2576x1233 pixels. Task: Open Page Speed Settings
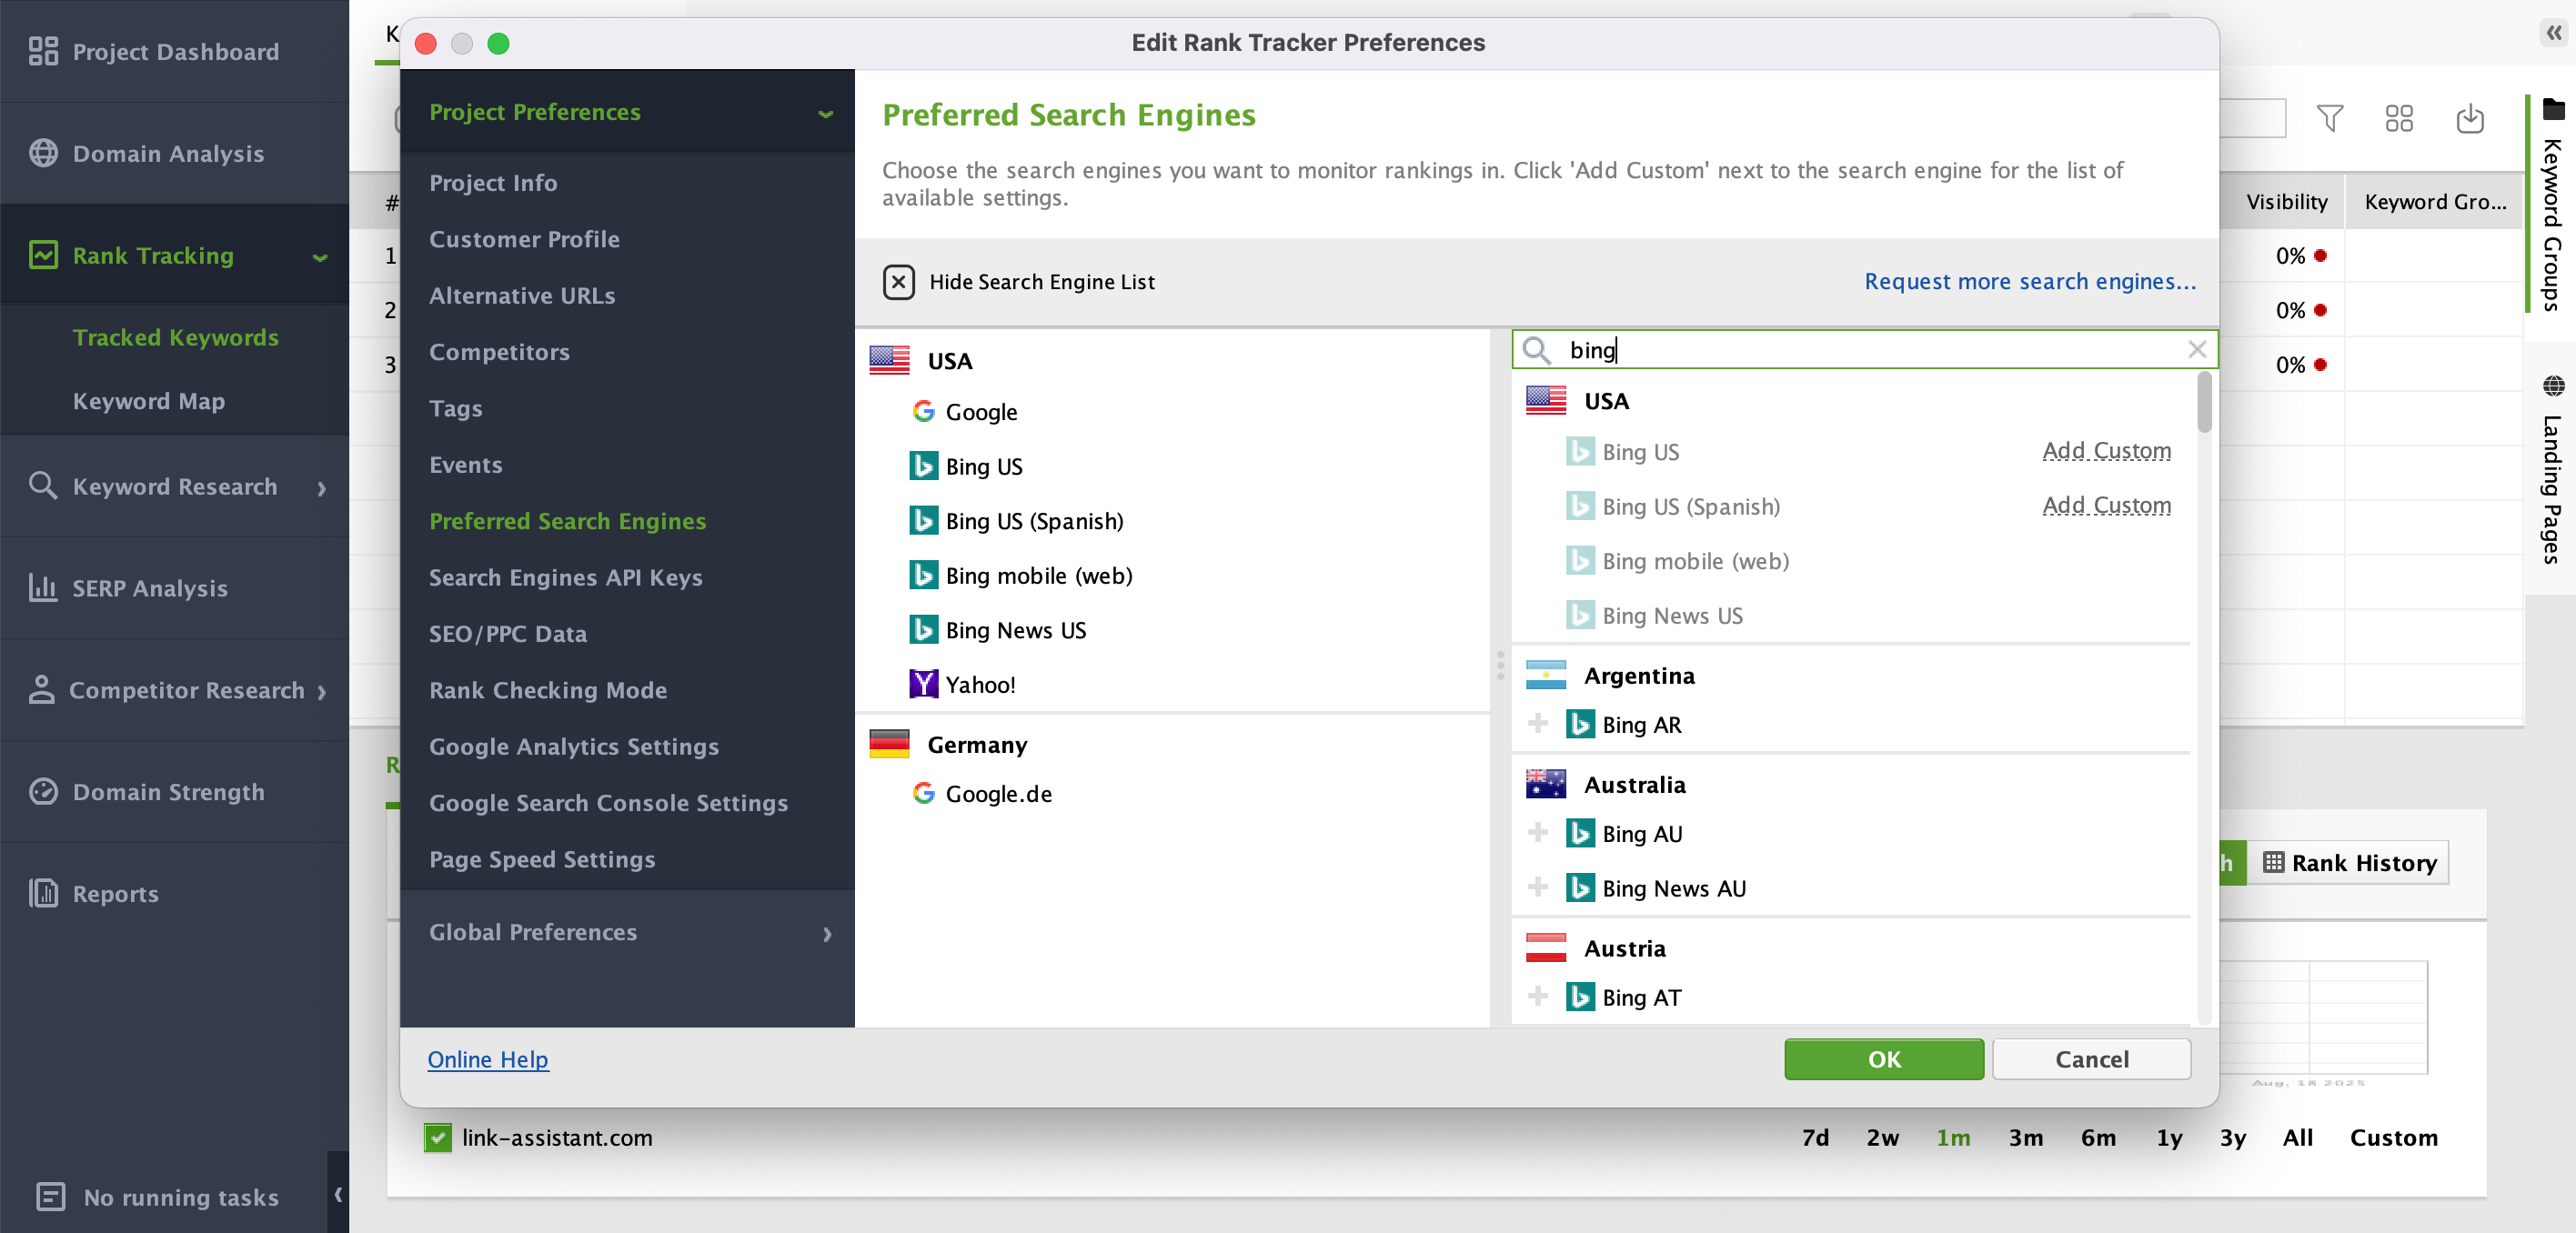click(542, 859)
